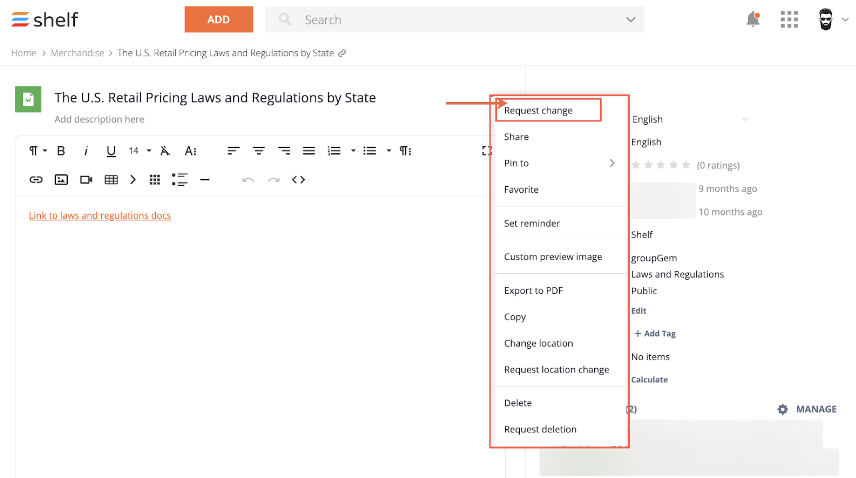Expand user profile arrow
This screenshot has width=856, height=478.
[x=845, y=20]
